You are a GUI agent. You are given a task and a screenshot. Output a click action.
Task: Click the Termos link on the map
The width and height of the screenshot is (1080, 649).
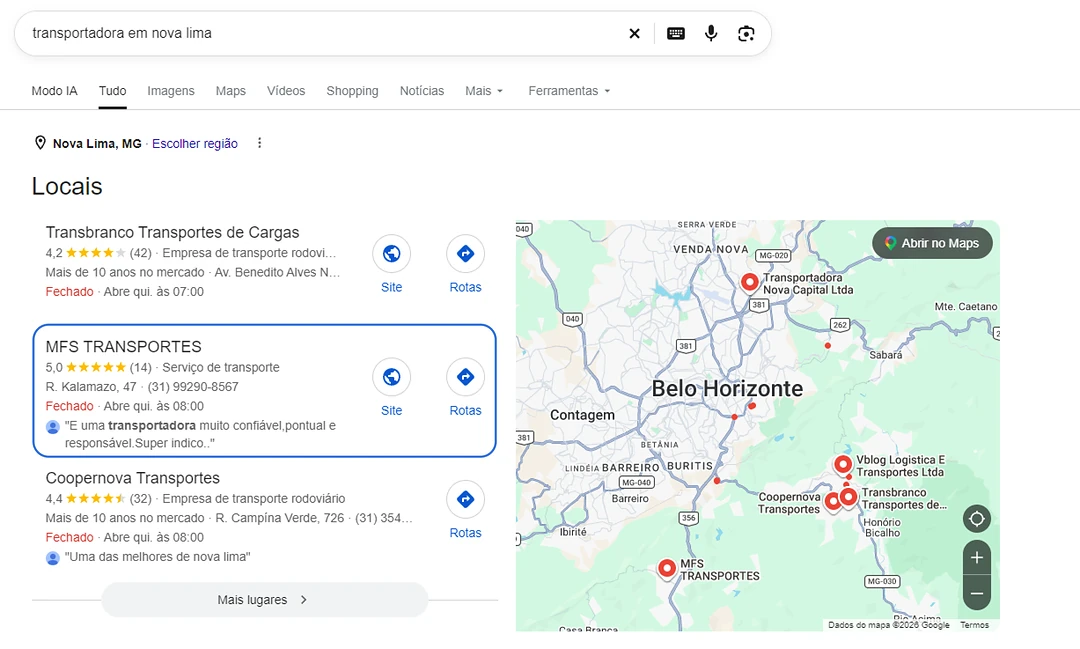(974, 625)
